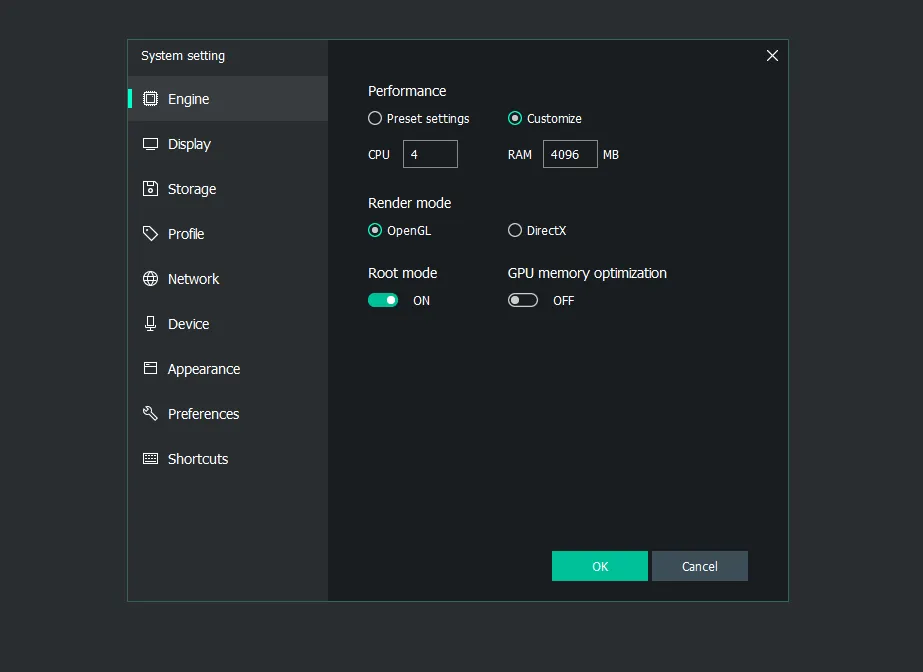Click the MB unit label
This screenshot has height=672, width=923.
coord(611,155)
